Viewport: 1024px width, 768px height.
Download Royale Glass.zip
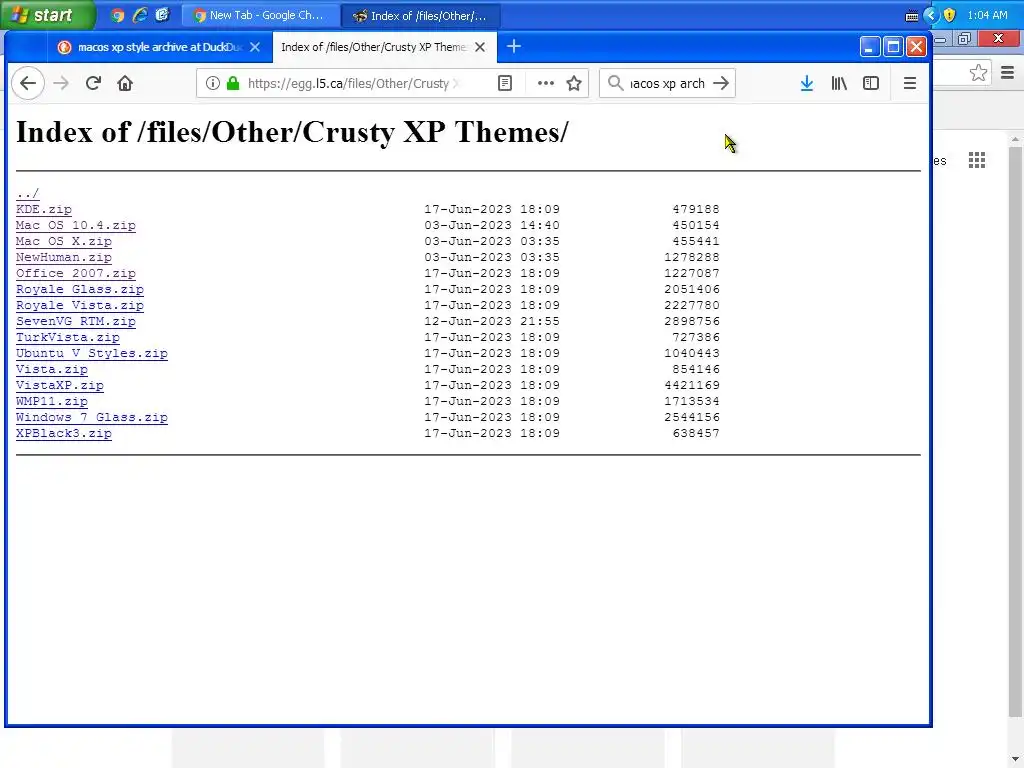[80, 289]
